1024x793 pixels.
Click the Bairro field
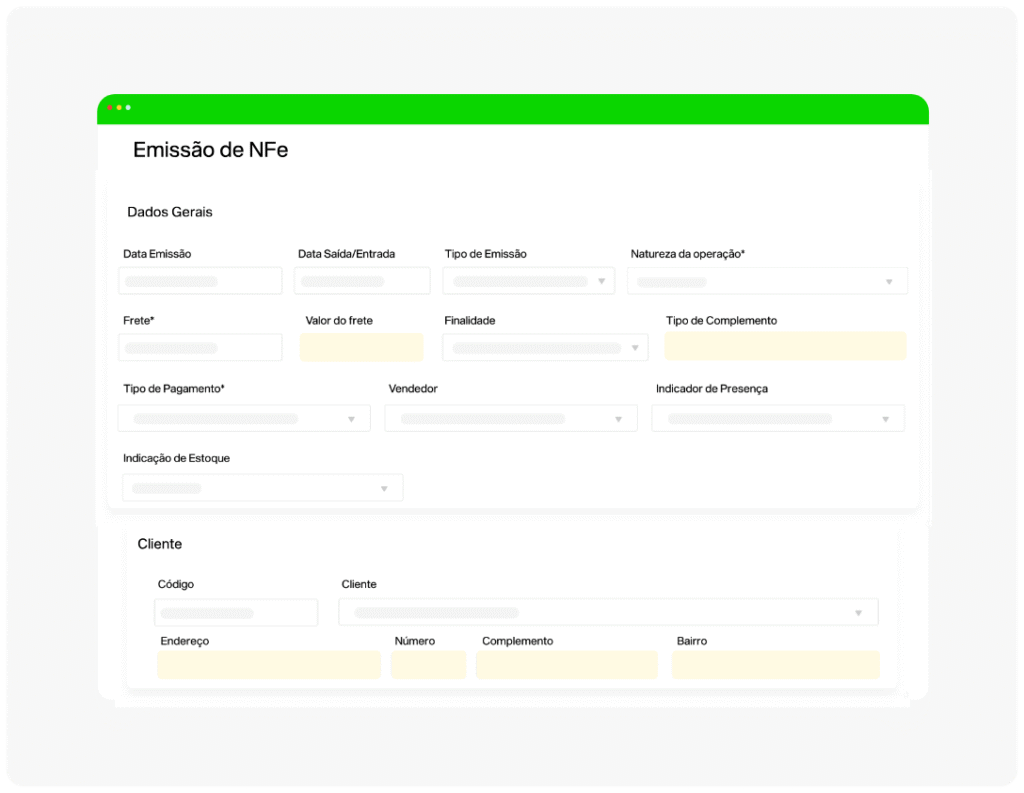776,665
